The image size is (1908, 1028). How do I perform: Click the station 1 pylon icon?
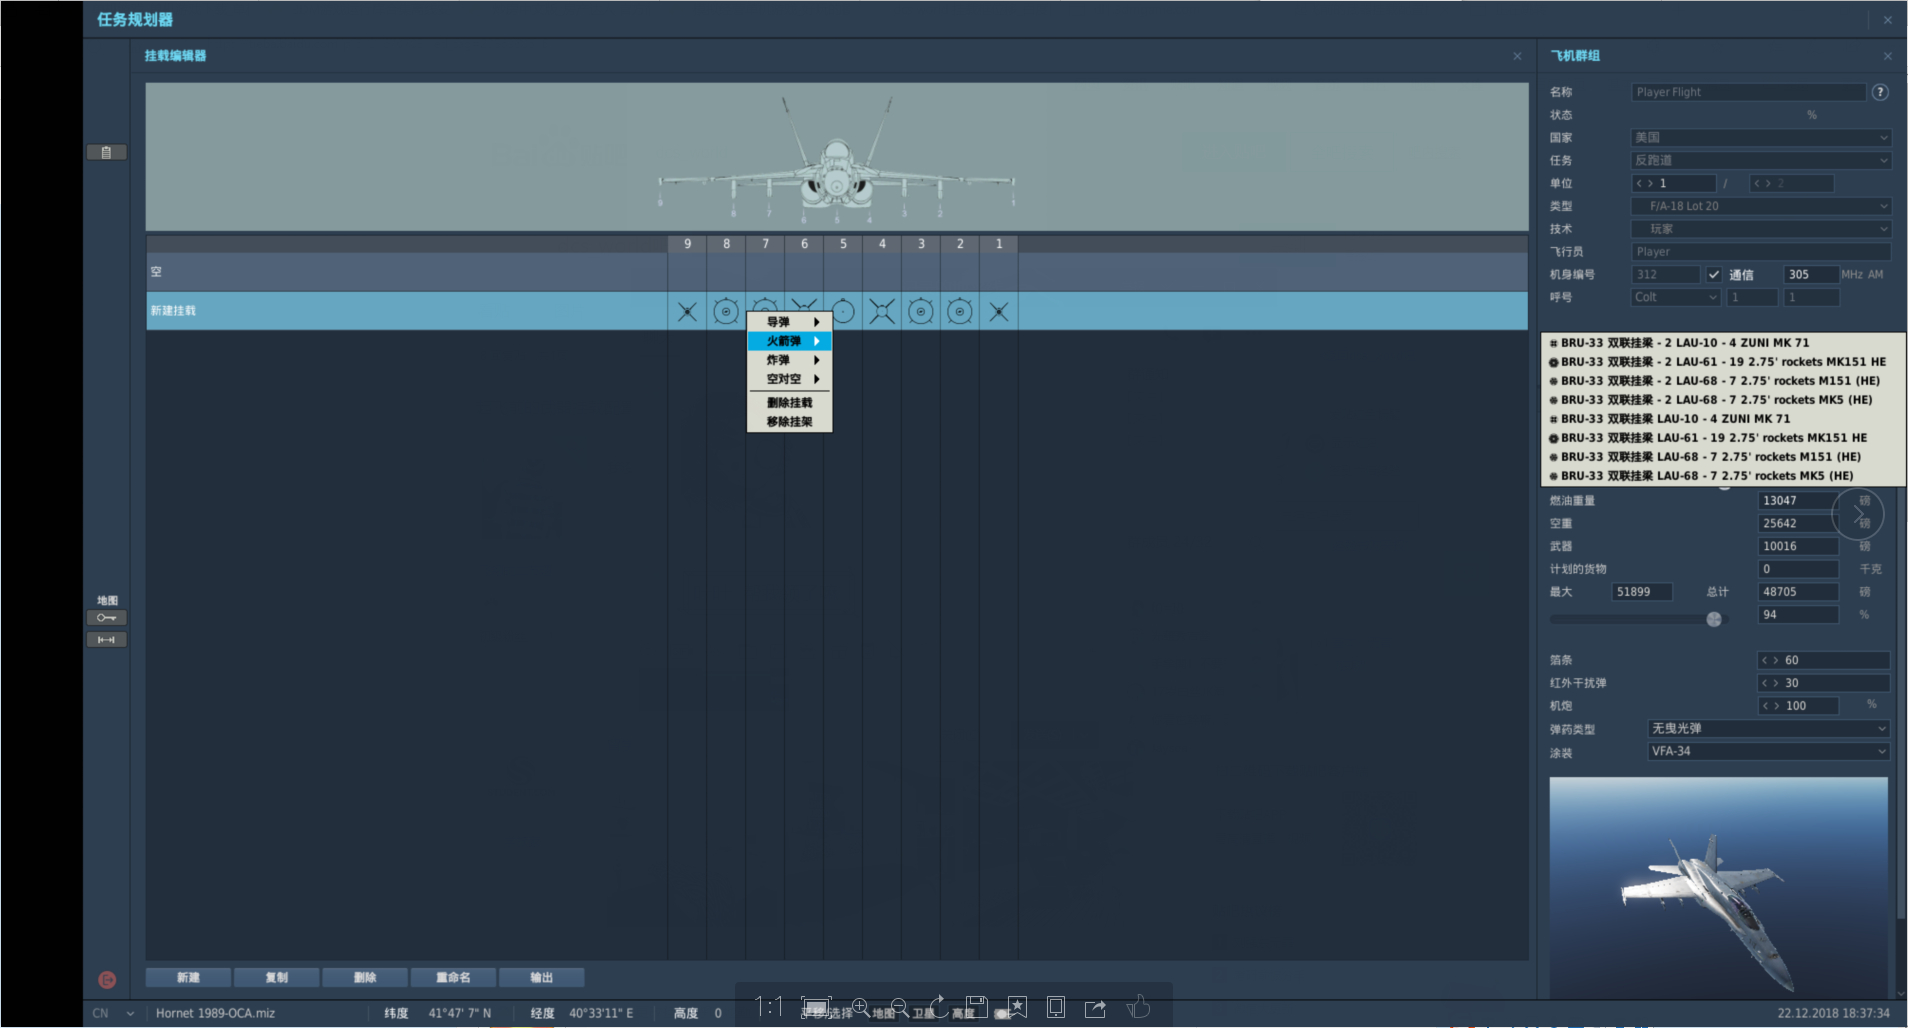point(999,312)
